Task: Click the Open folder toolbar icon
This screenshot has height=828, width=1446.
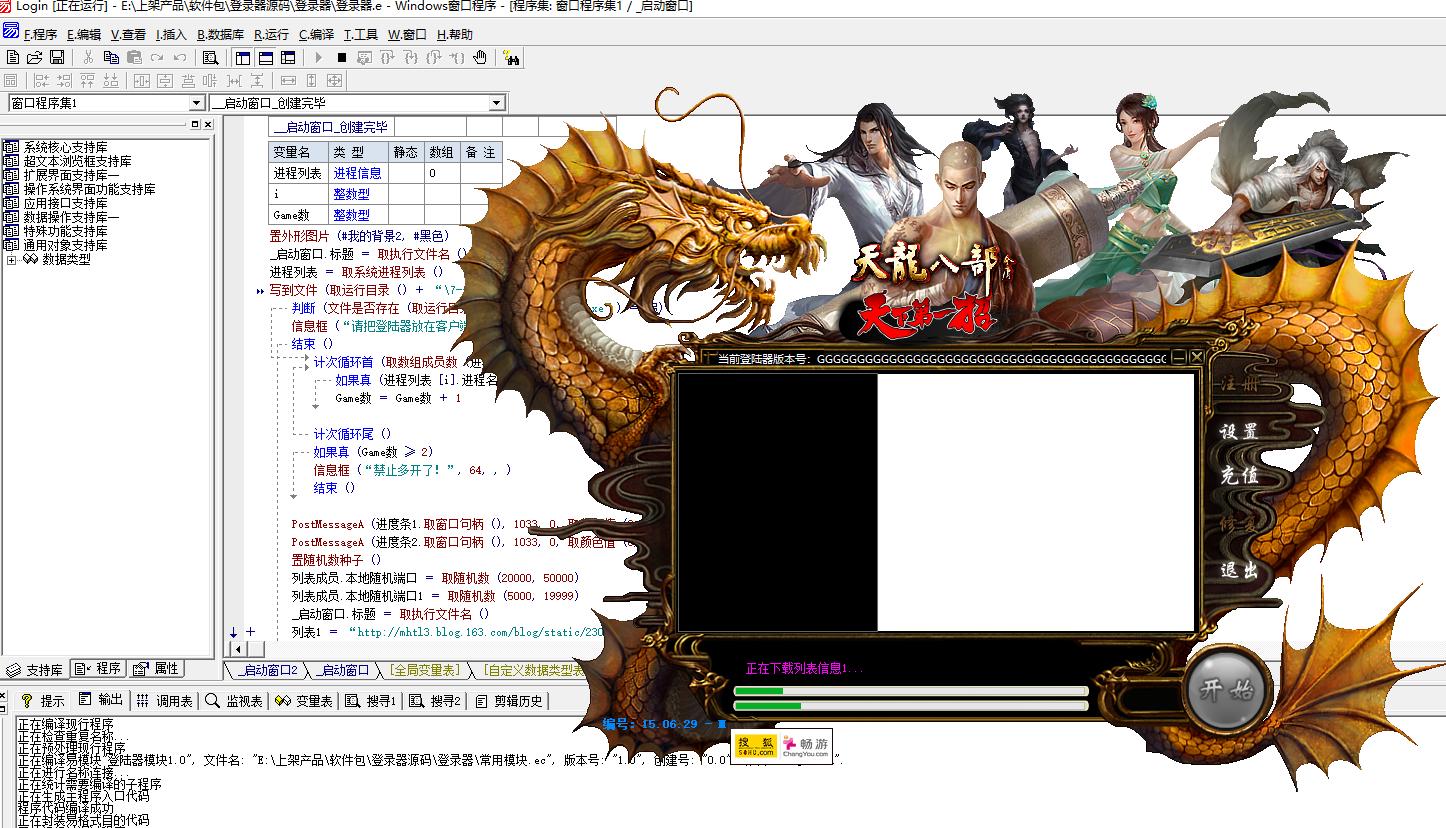Action: [x=35, y=58]
